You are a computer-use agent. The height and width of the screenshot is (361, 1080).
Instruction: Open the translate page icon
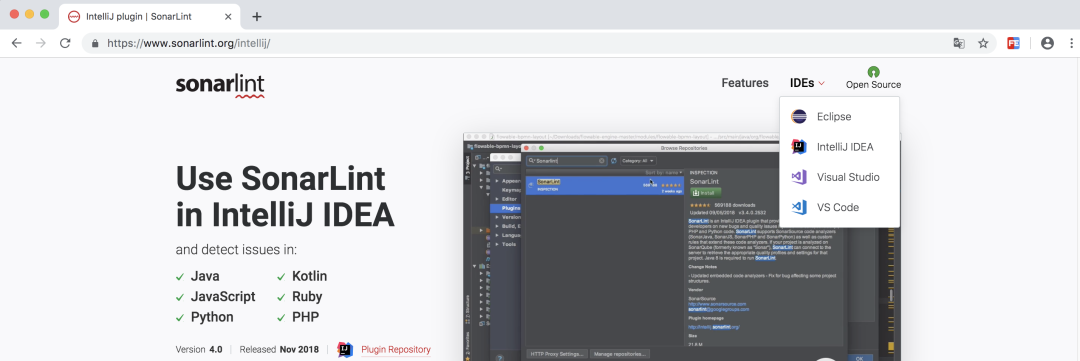(959, 43)
